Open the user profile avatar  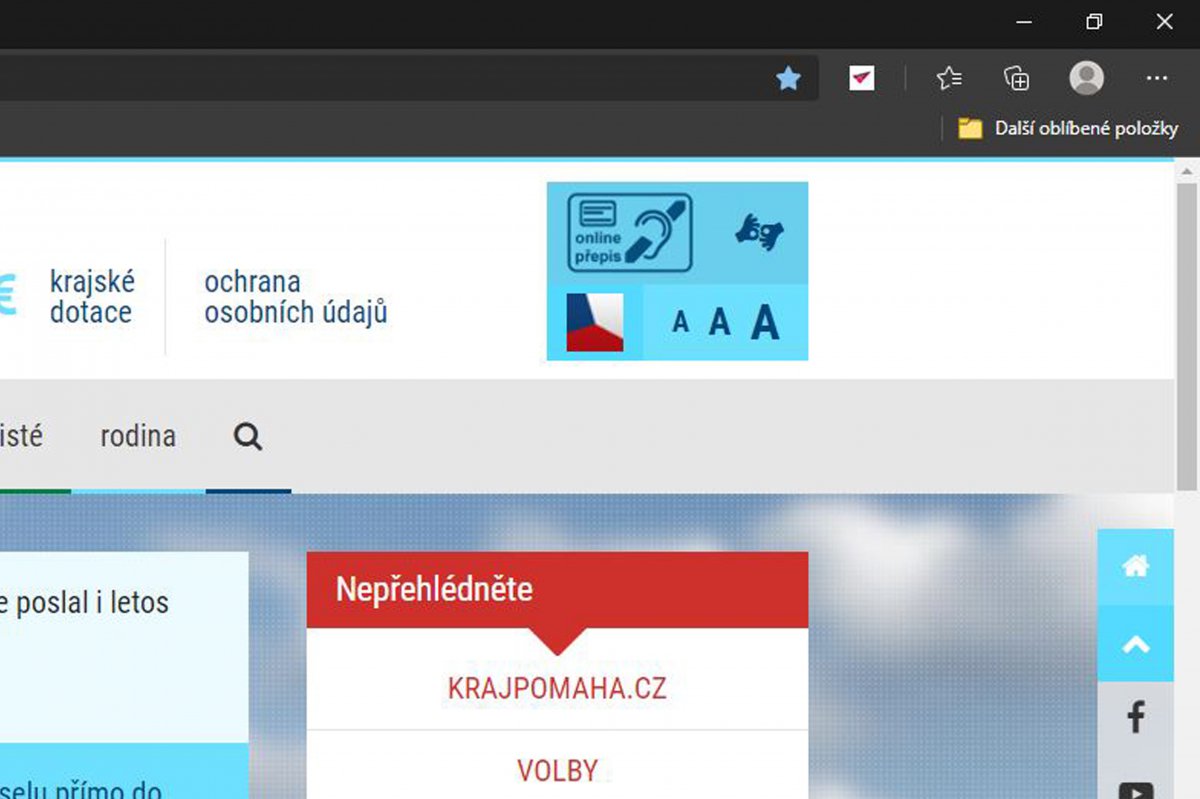pos(1087,78)
